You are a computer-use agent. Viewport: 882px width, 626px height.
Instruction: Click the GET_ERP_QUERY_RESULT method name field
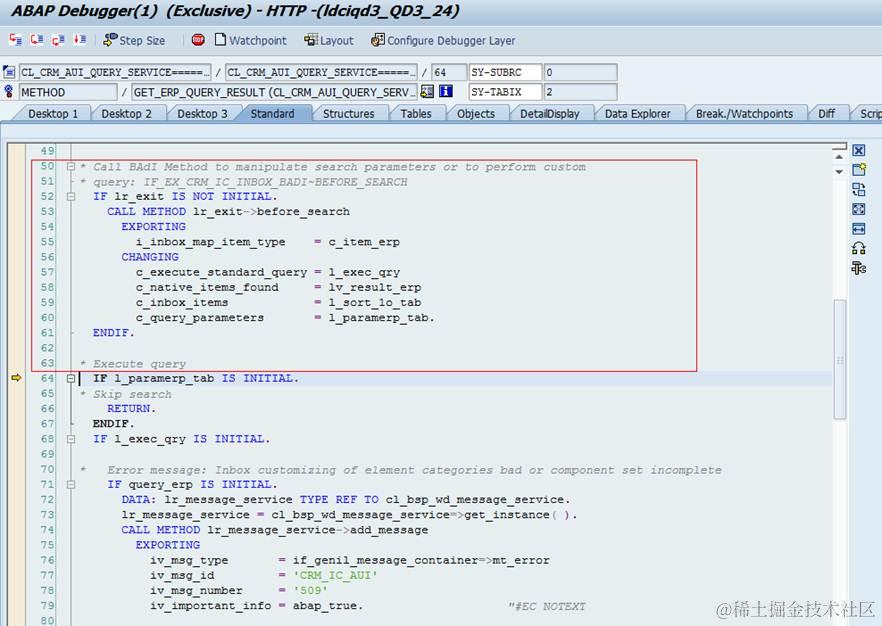[274, 92]
